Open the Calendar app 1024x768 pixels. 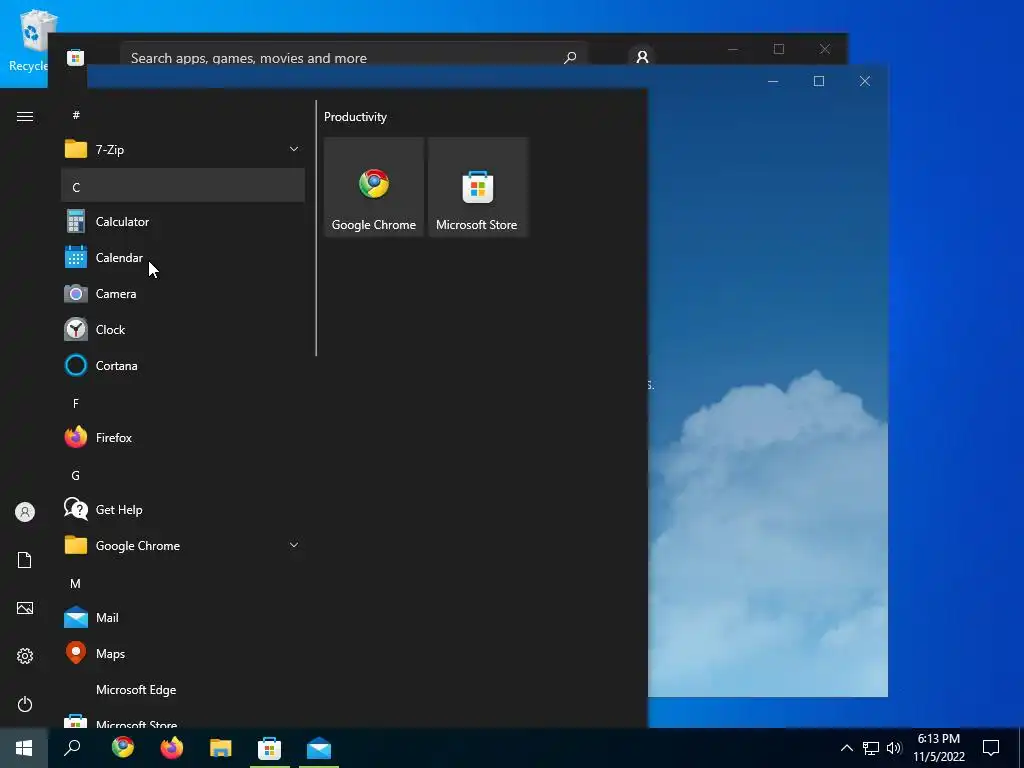coord(183,258)
